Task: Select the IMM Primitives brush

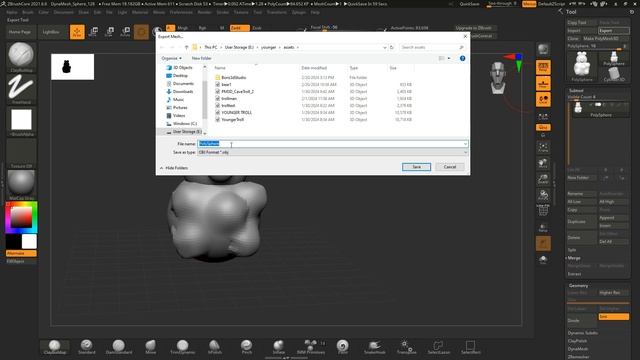Action: (x=311, y=347)
